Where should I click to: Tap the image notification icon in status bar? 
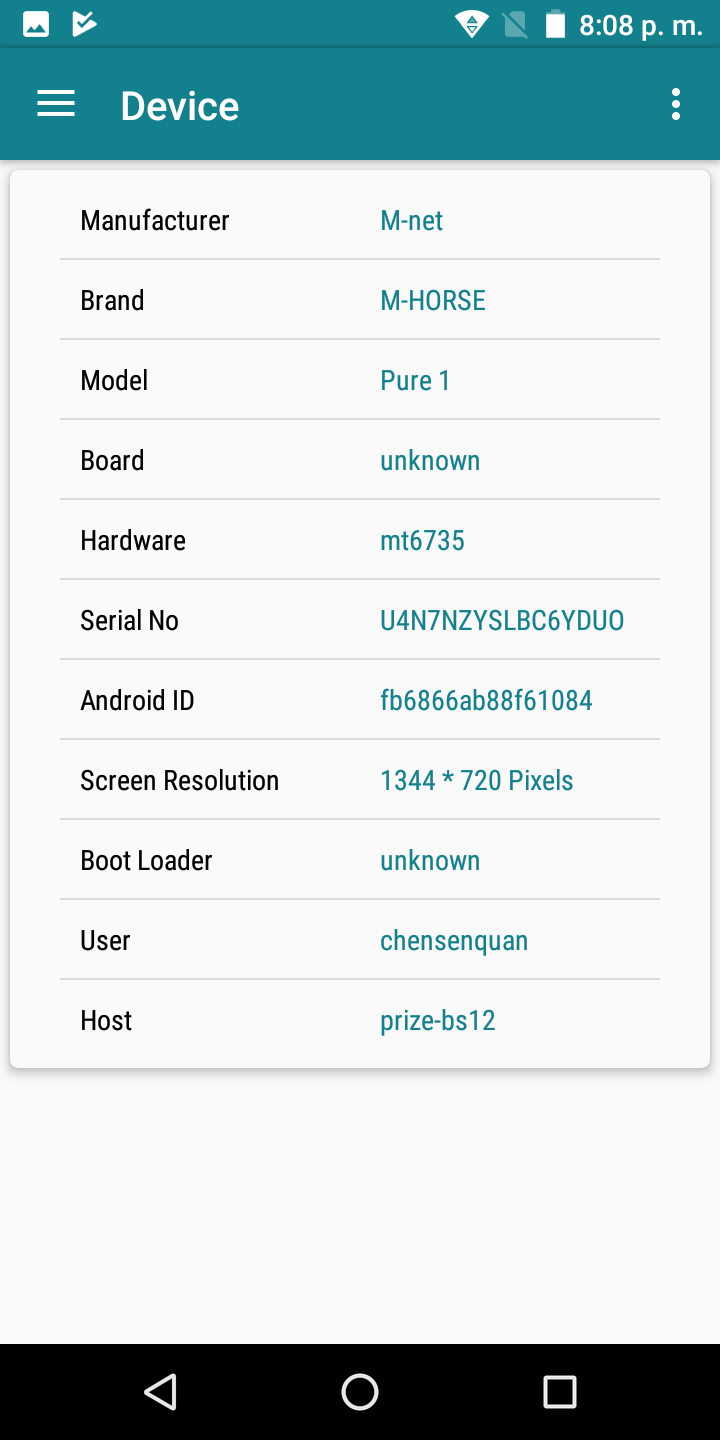(x=36, y=24)
